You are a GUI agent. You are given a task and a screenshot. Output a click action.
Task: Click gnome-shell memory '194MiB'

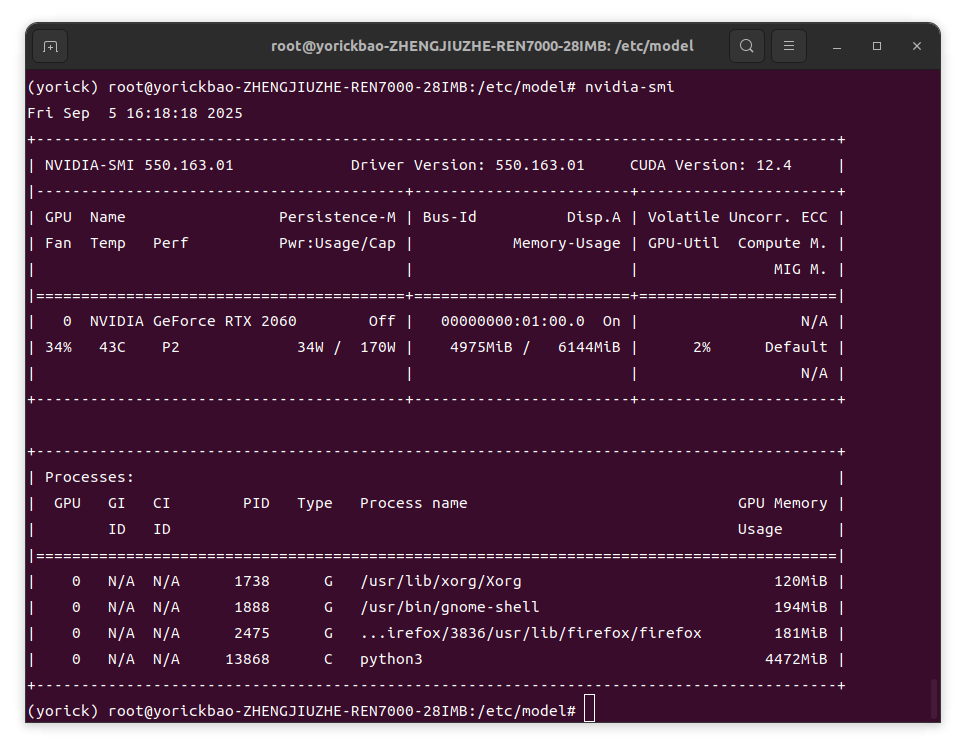pyautogui.click(x=800, y=607)
